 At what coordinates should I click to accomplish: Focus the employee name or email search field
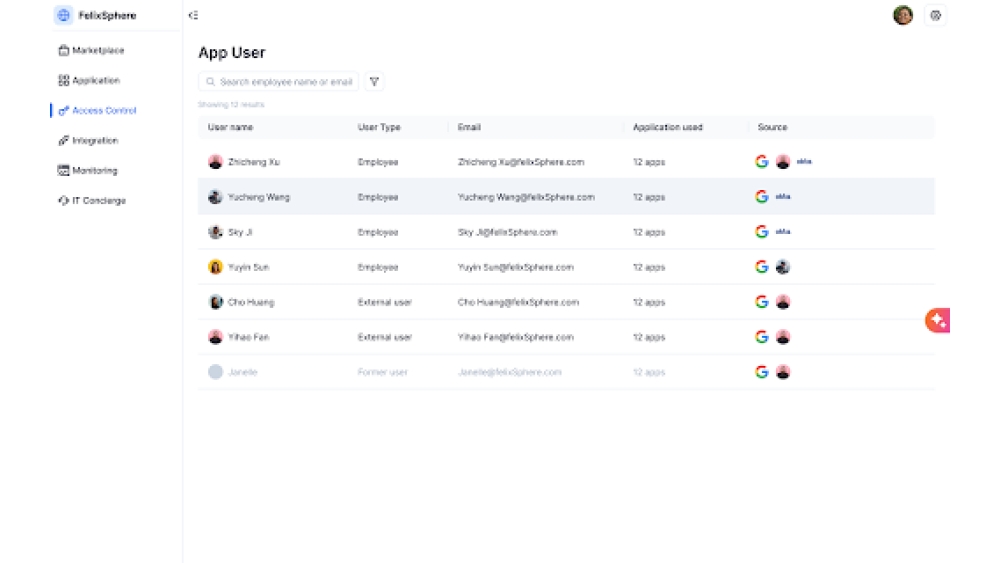pos(279,82)
